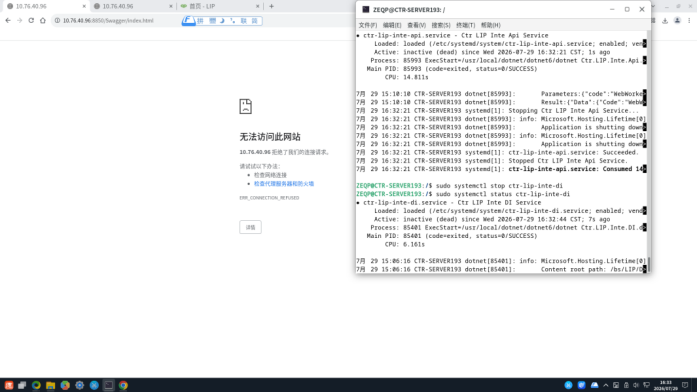Open the network tray icon
The image size is (697, 392).
click(x=646, y=385)
